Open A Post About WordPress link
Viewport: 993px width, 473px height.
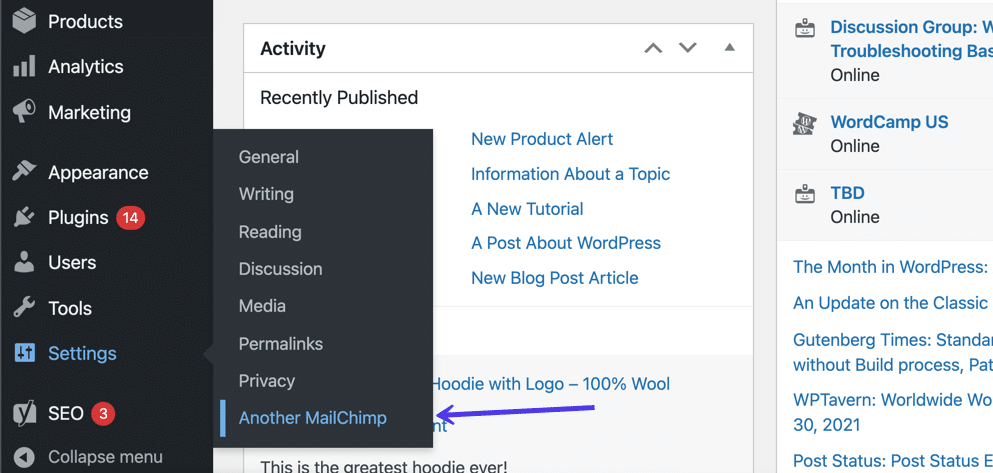click(x=565, y=243)
